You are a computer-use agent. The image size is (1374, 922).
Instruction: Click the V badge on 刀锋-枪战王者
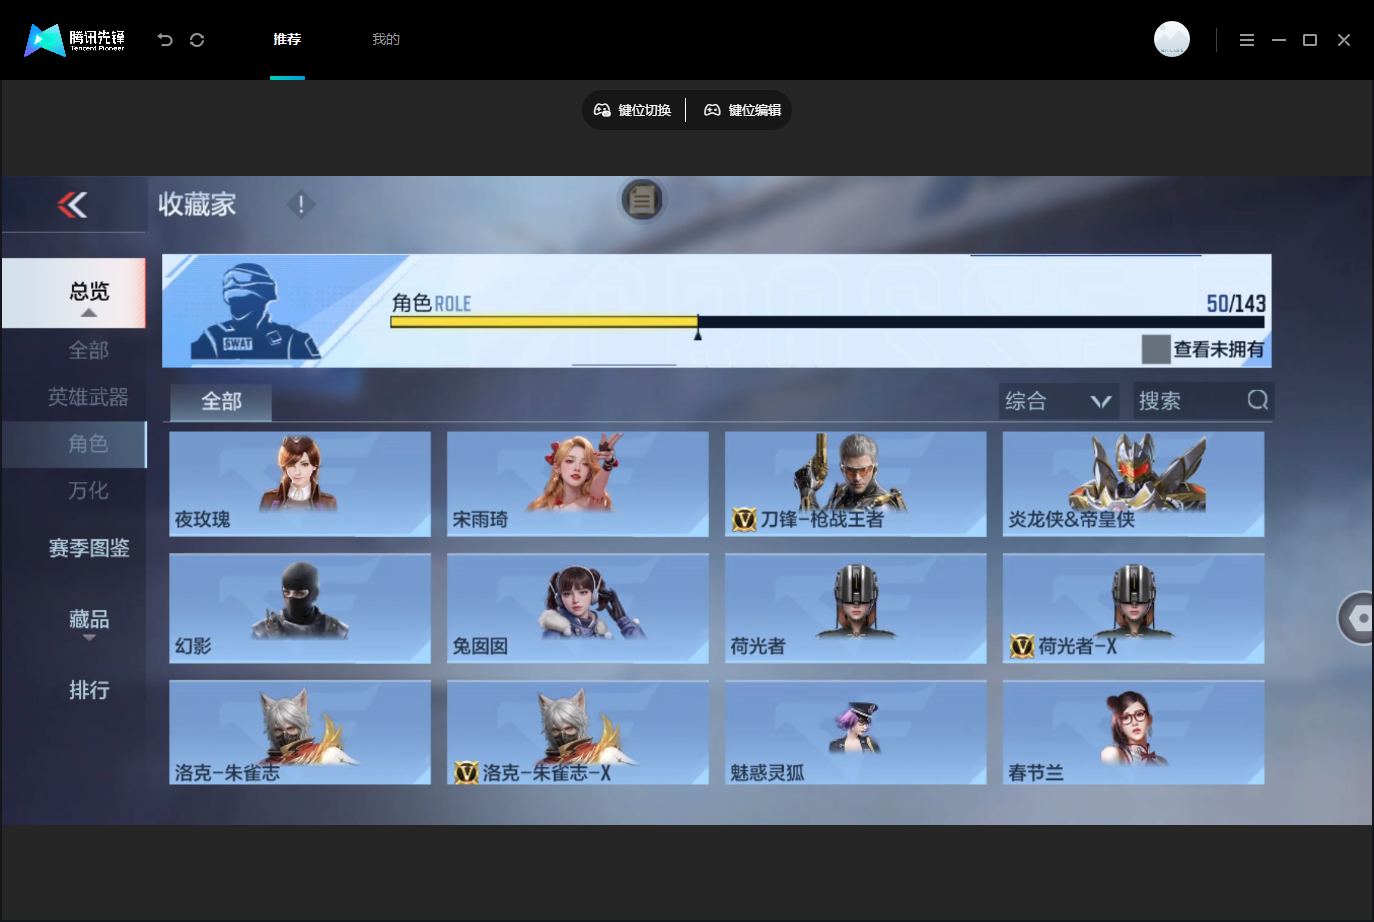[x=744, y=519]
